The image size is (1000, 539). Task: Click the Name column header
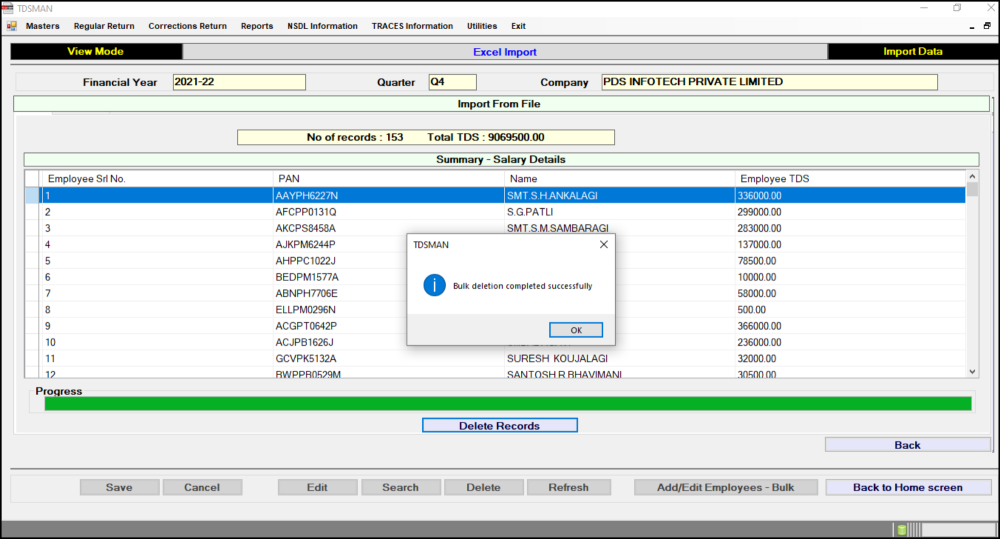[x=619, y=179]
